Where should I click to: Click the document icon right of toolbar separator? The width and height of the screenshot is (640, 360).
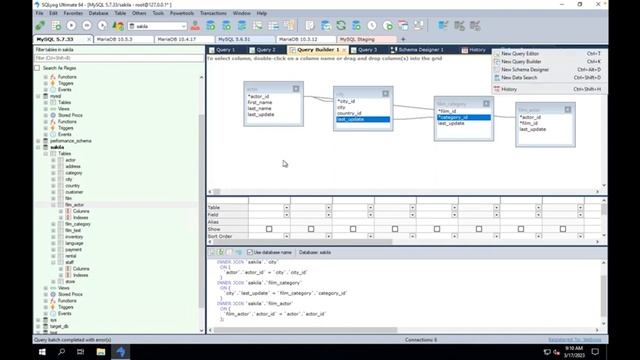point(310,26)
